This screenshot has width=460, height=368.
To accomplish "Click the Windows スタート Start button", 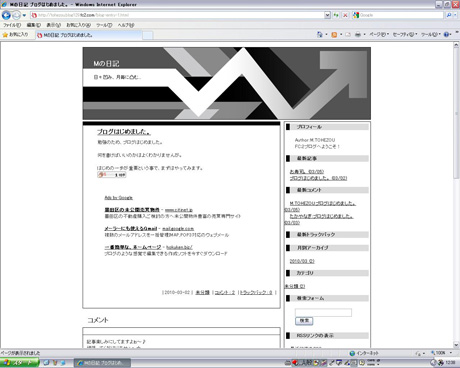I will pos(19,363).
